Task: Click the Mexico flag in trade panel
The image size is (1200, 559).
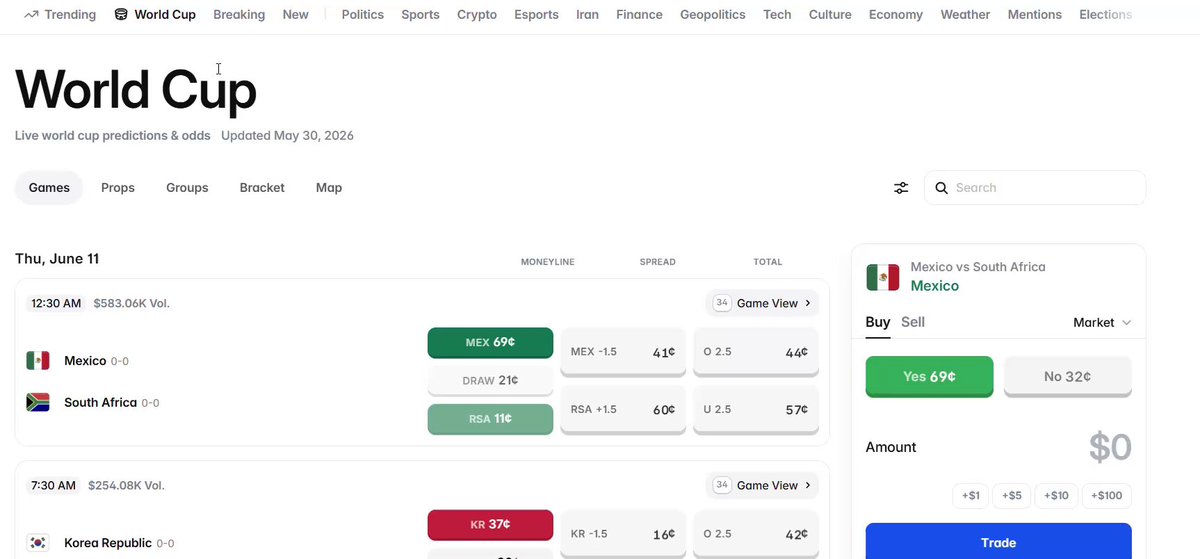Action: click(883, 277)
